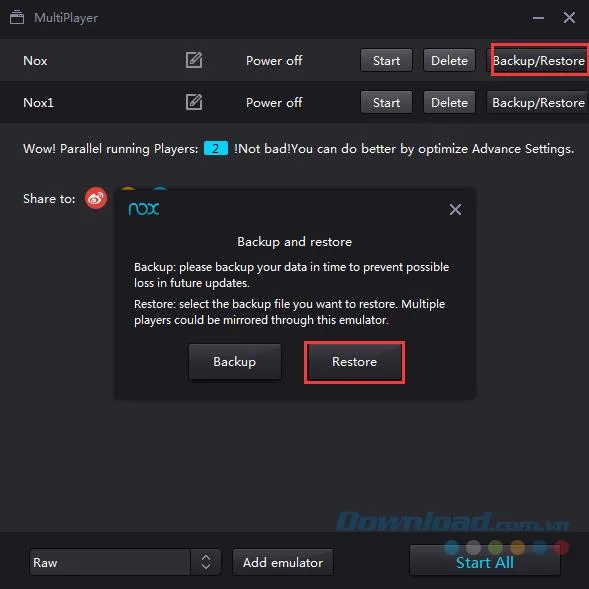Open Backup/Restore for Nox1

pos(538,102)
